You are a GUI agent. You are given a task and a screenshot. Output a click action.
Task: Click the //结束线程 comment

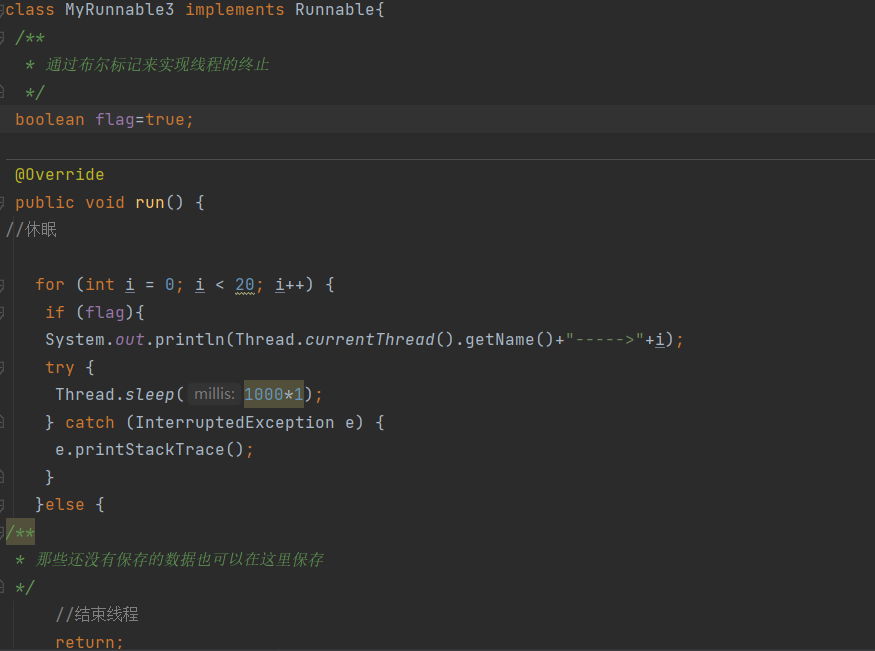coord(97,615)
